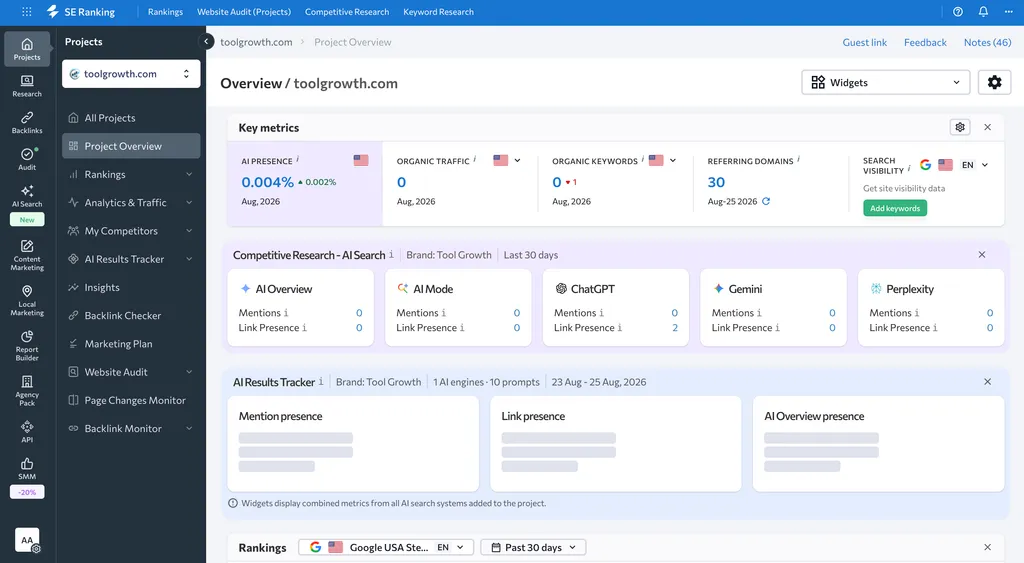1024x563 pixels.
Task: Click the AA user avatar
Action: [x=27, y=540]
